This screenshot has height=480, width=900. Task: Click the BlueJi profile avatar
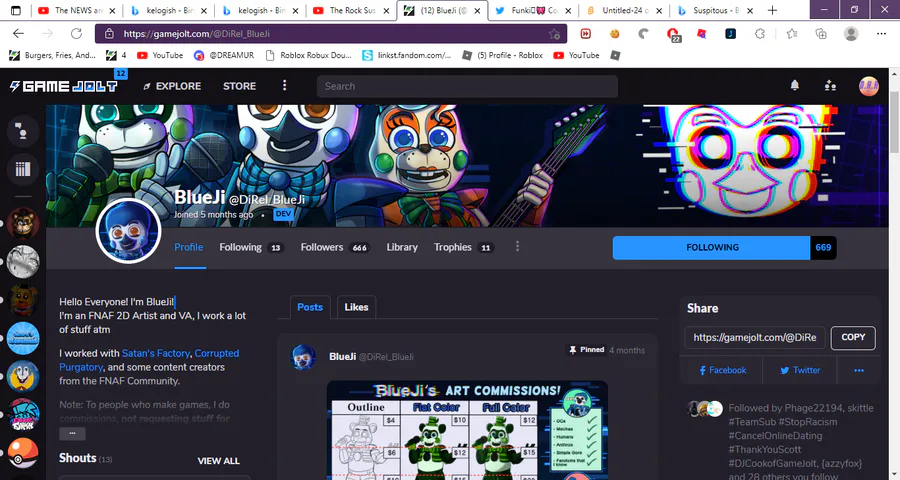[x=129, y=231]
